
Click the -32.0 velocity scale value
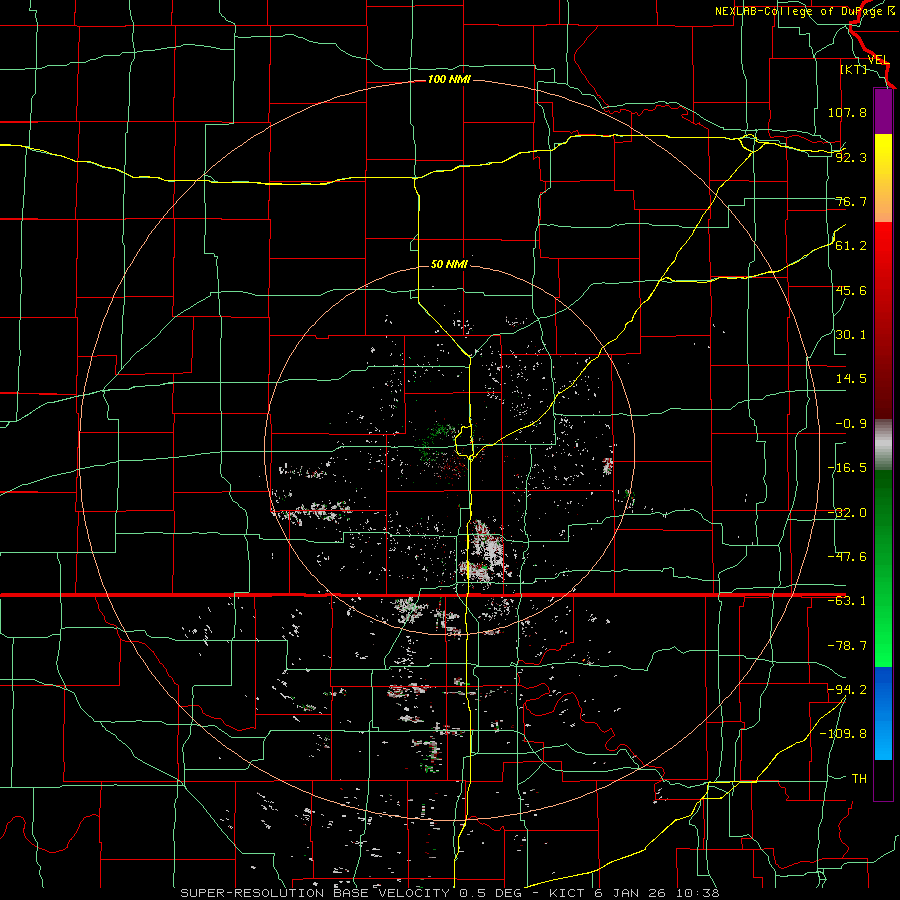coord(847,513)
